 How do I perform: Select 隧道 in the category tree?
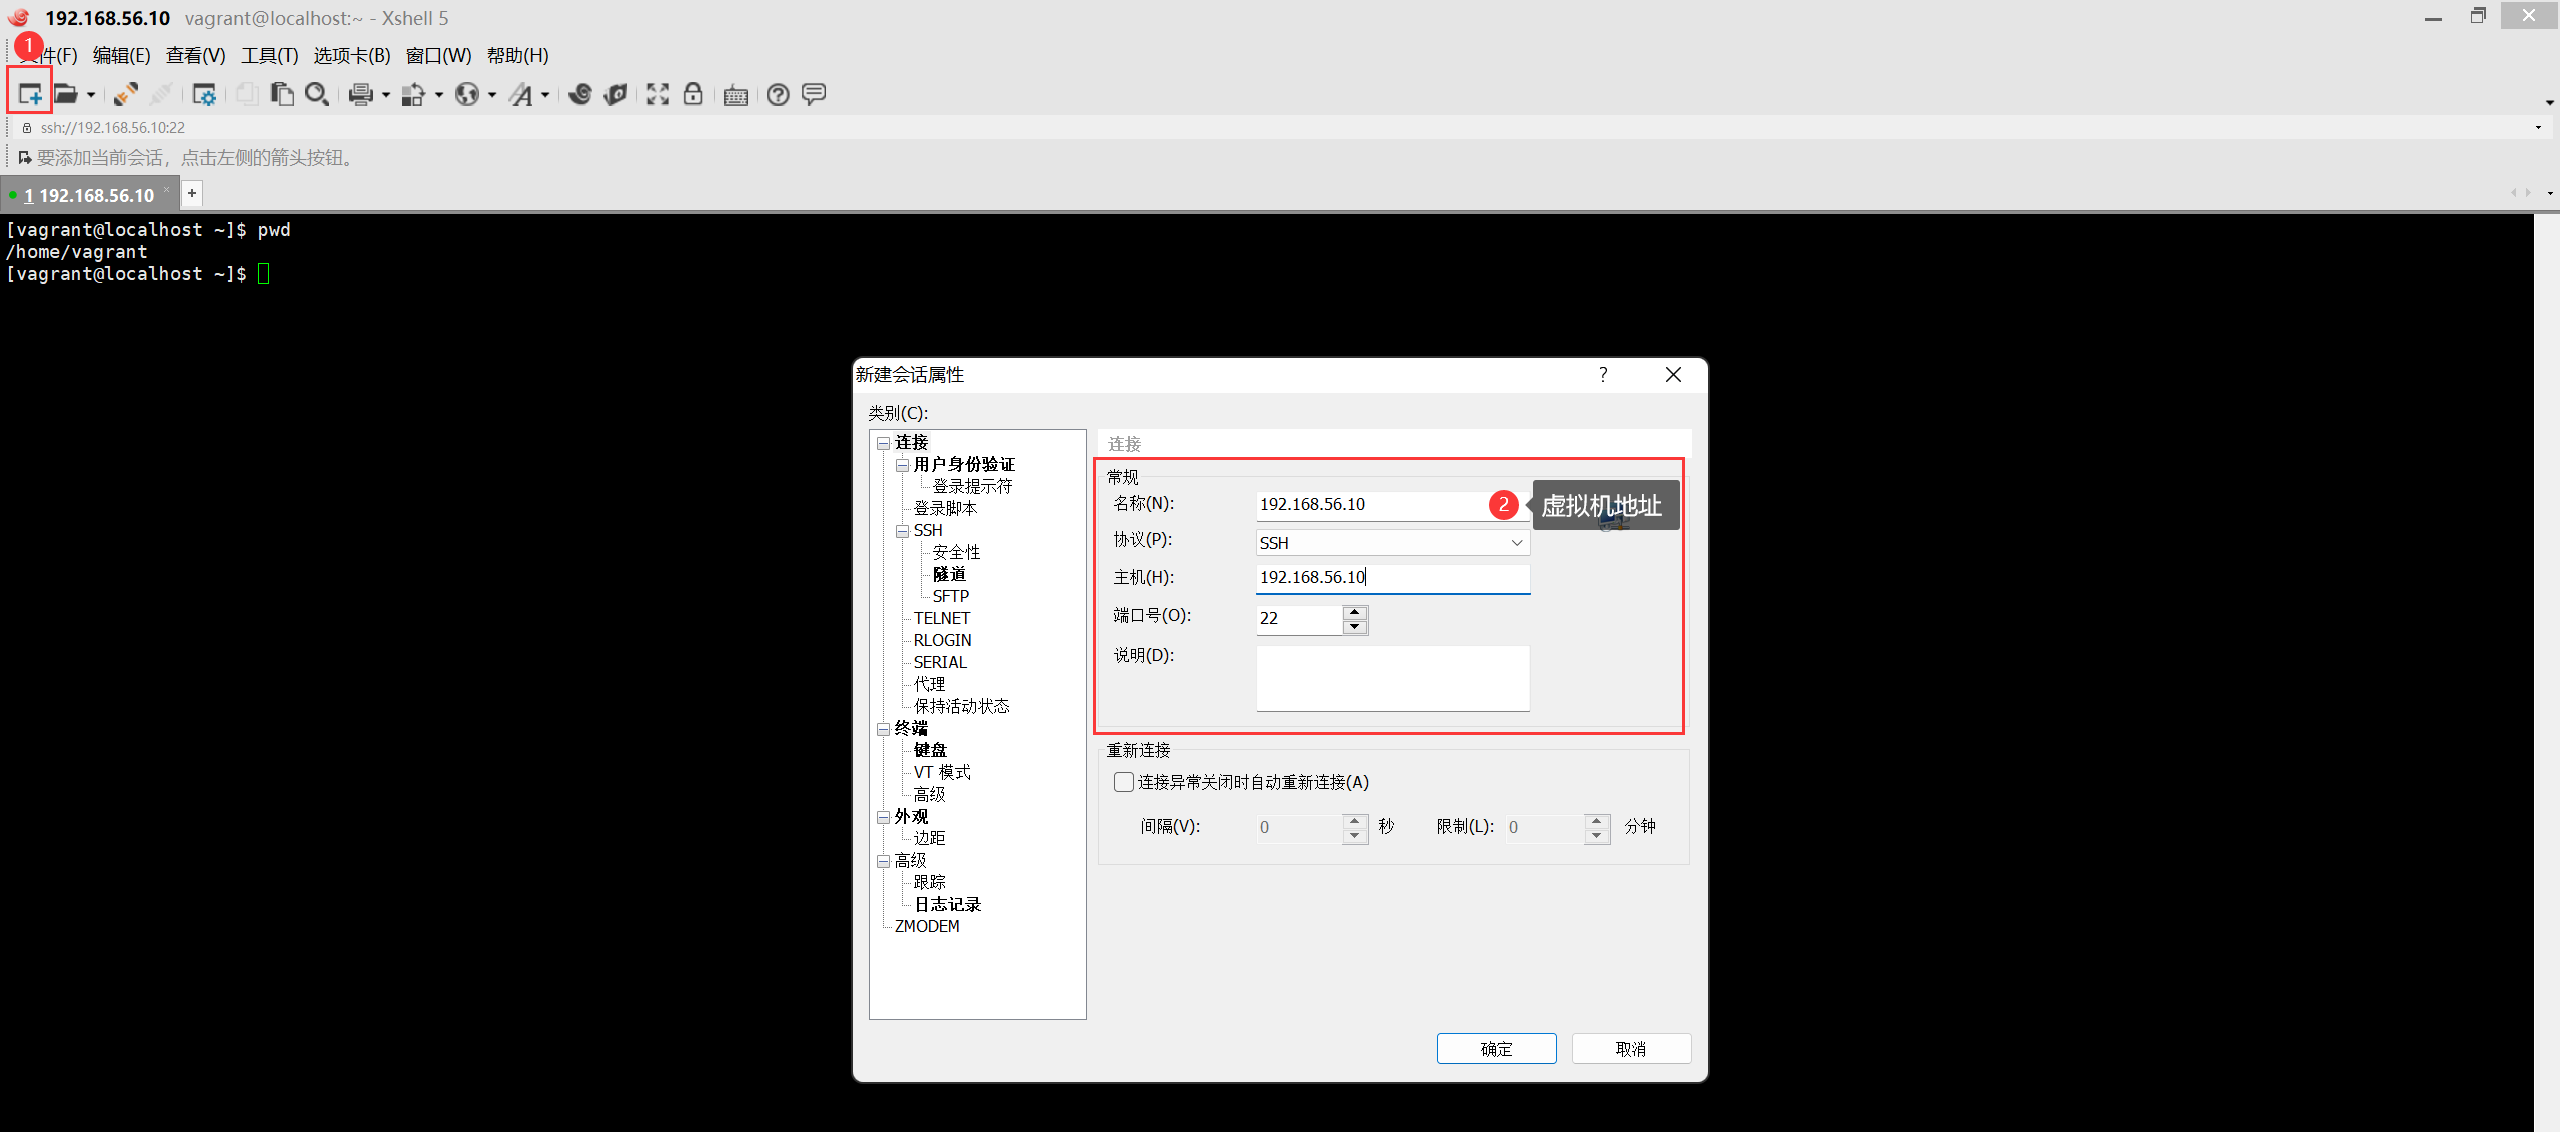(949, 574)
